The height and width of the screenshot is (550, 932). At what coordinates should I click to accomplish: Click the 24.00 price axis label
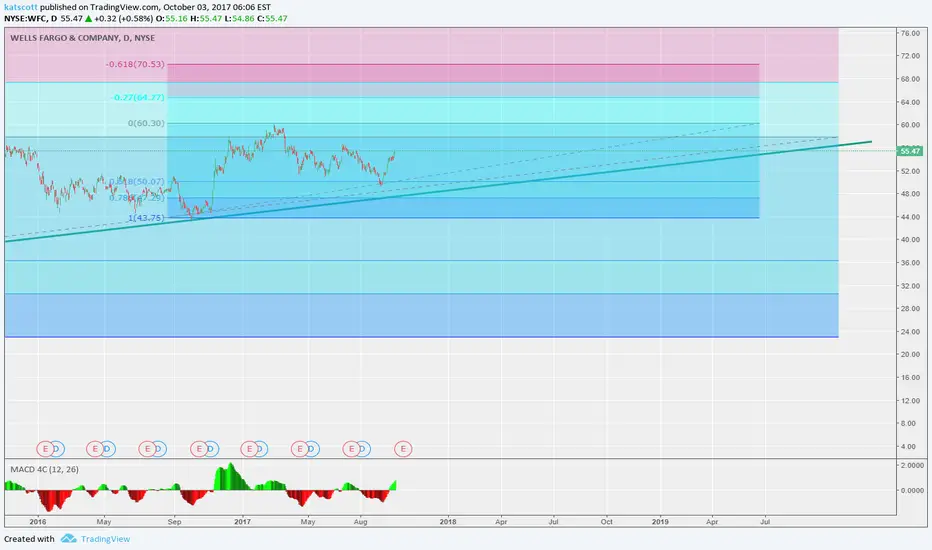coord(910,332)
